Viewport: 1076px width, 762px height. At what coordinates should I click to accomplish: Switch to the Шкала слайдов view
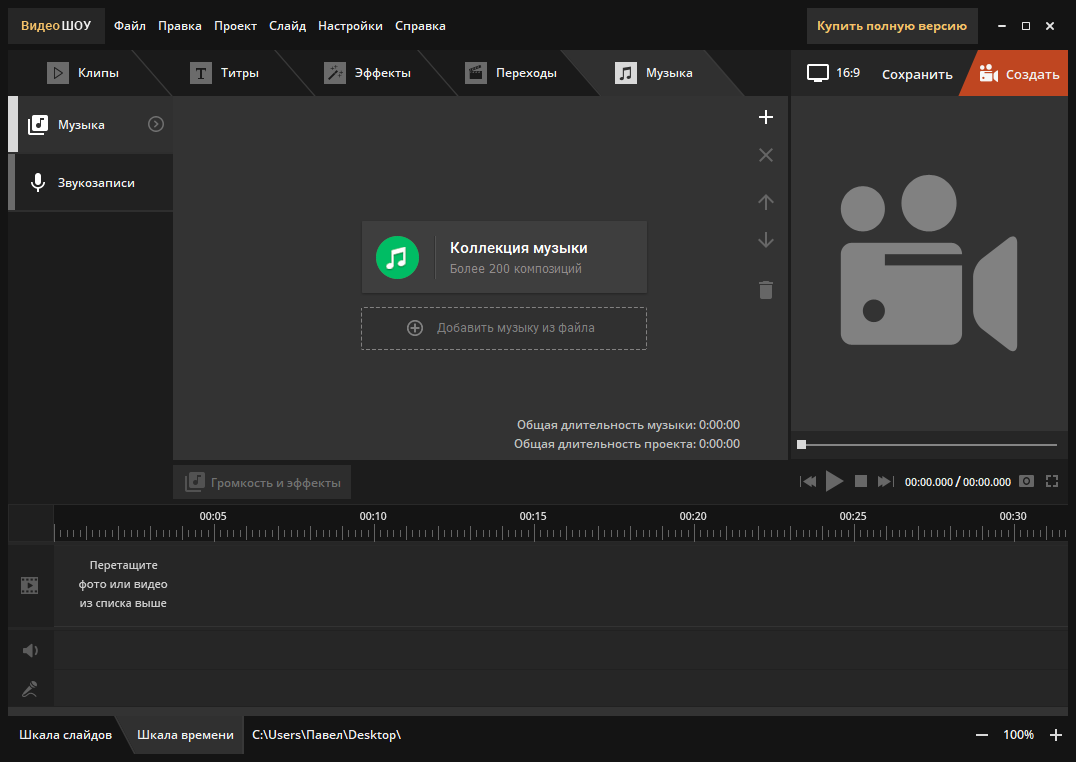[65, 735]
